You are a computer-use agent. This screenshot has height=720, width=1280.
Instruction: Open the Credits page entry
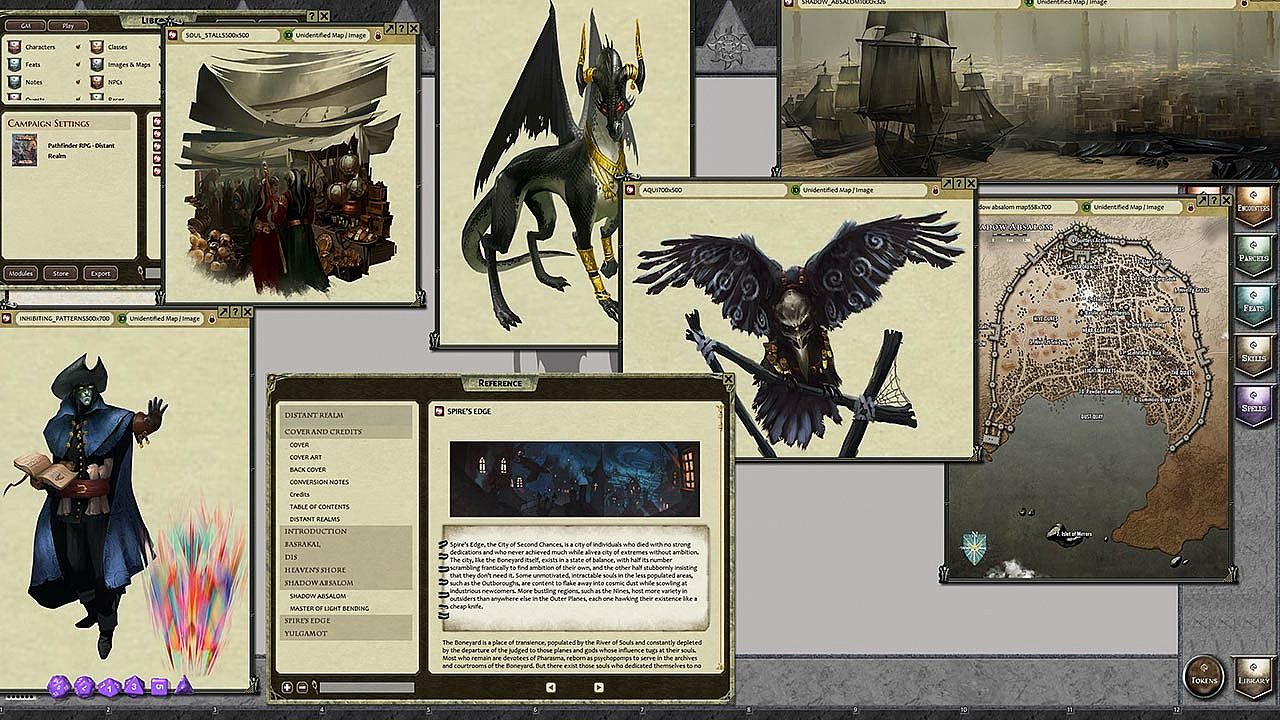(299, 494)
